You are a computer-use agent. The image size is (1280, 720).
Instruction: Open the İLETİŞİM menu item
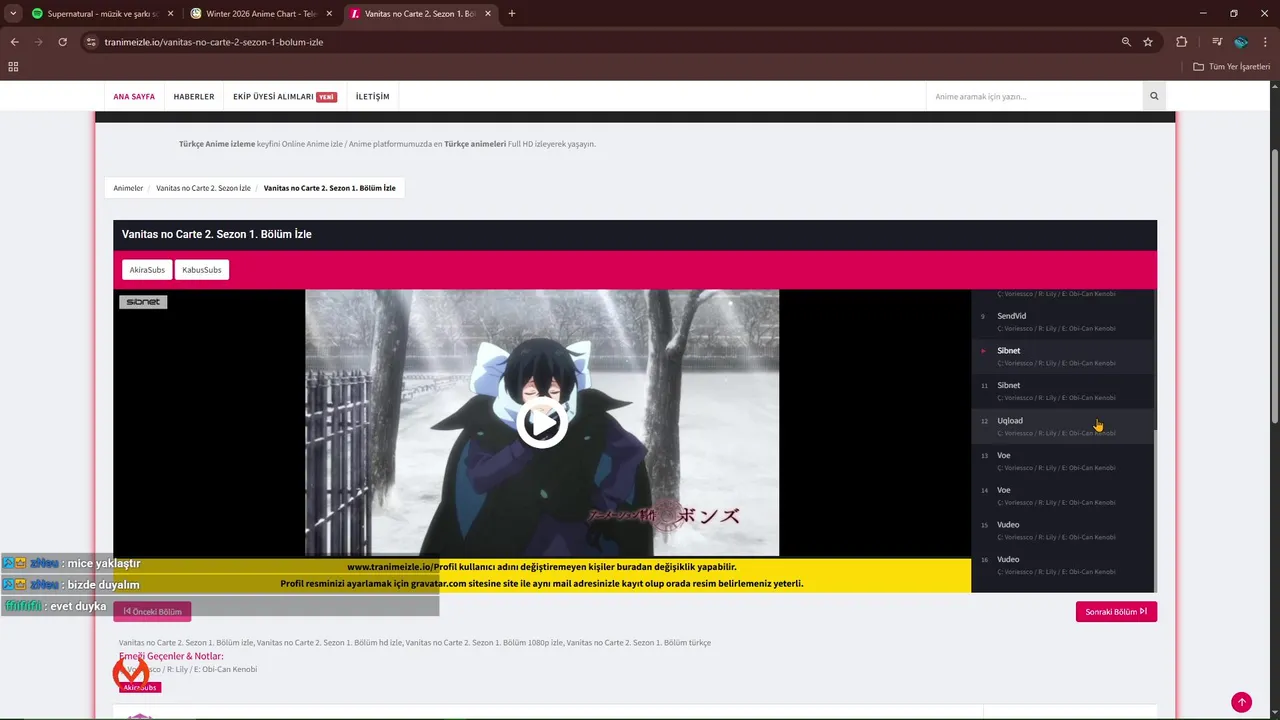point(373,97)
